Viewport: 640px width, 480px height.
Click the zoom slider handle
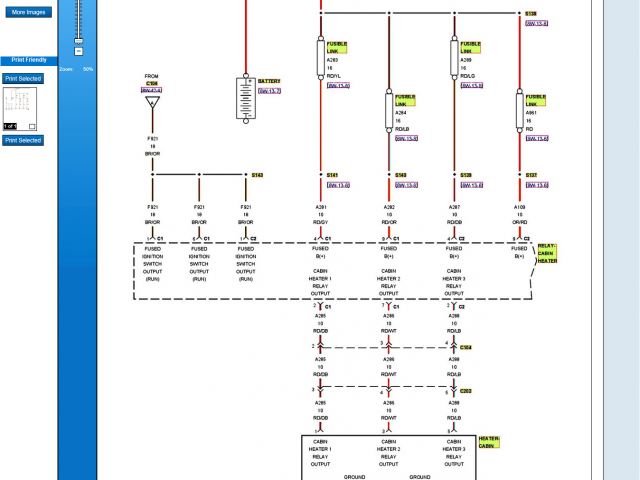coord(77,42)
